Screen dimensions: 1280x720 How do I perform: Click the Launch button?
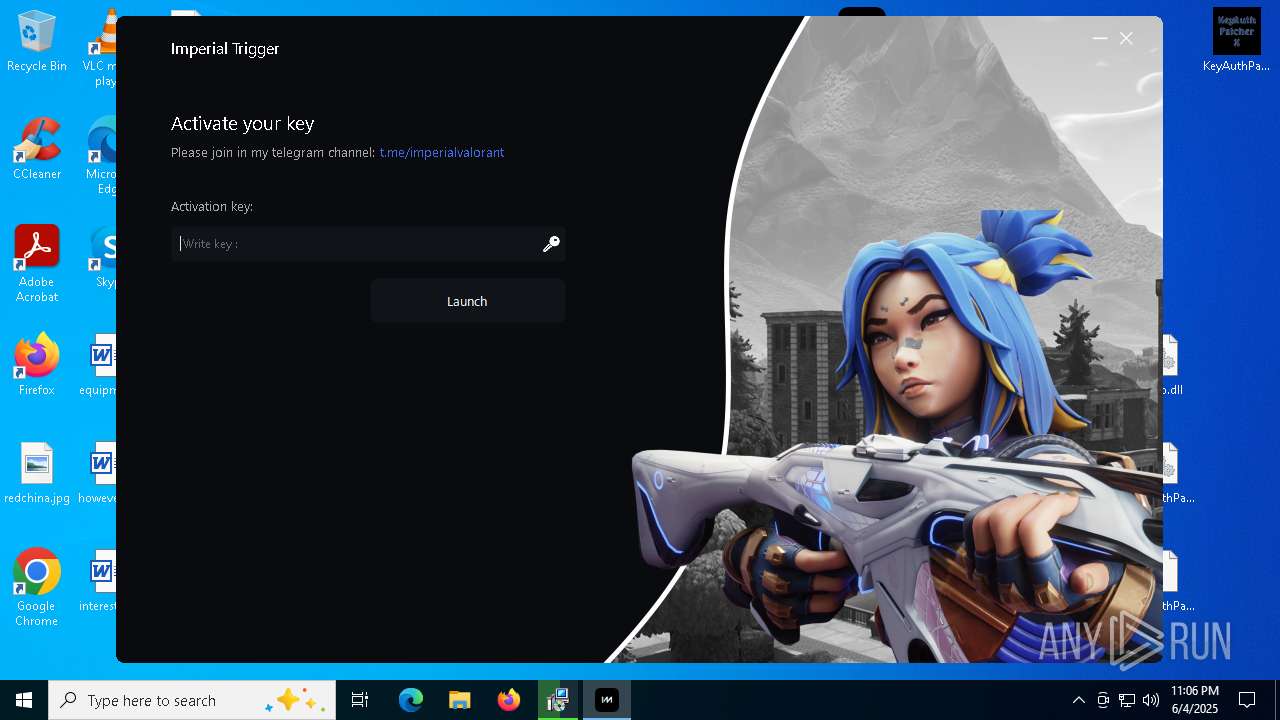coord(467,301)
